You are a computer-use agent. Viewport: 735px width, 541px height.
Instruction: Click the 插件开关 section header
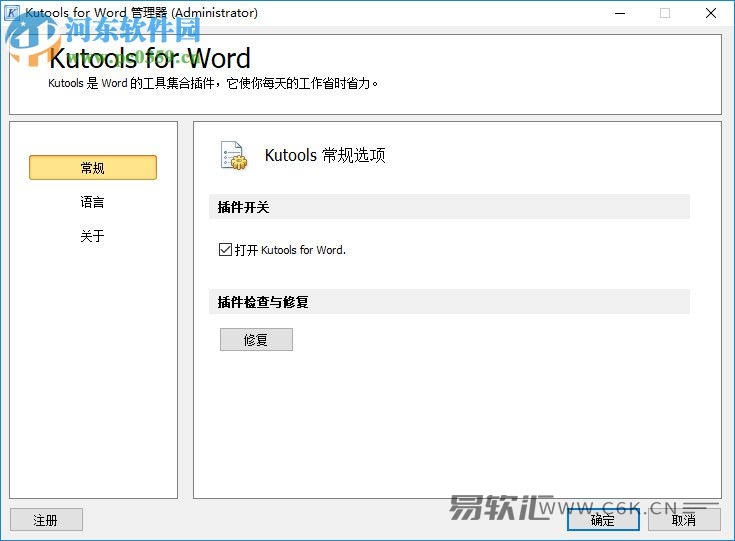click(449, 207)
